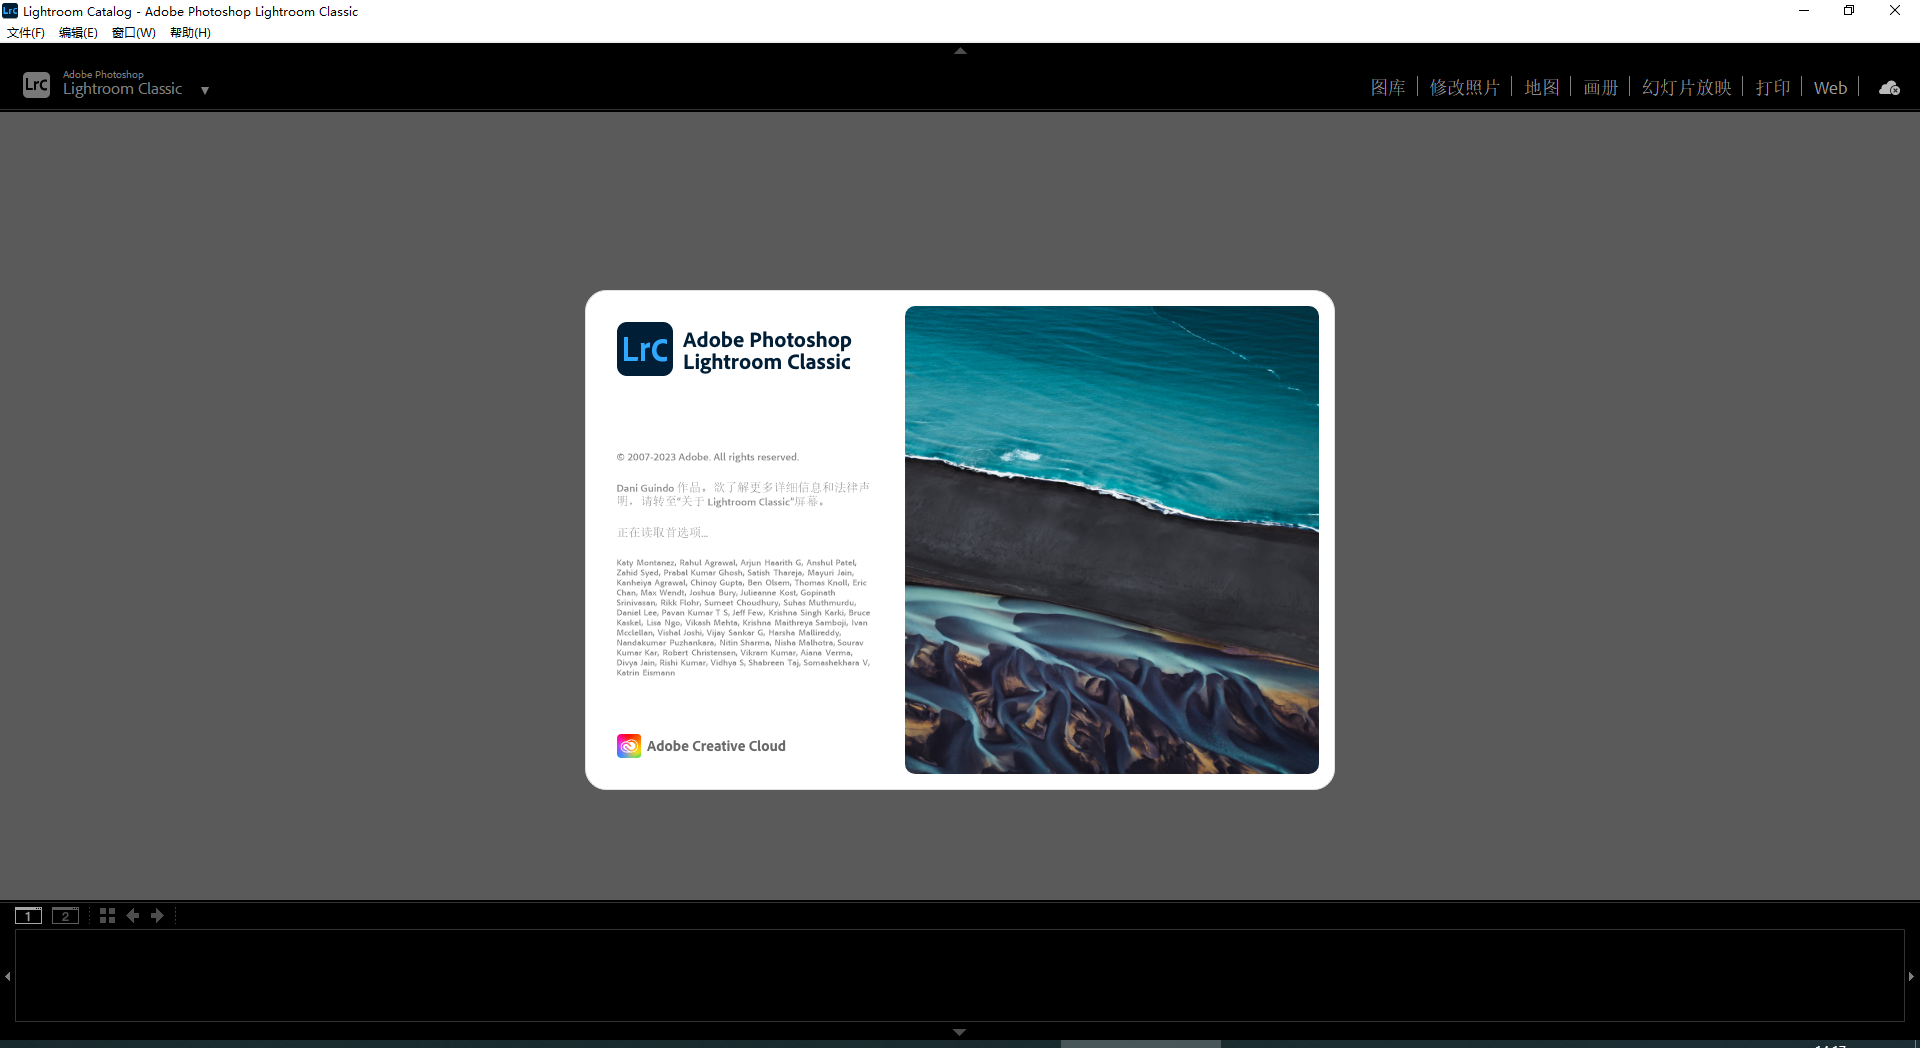This screenshot has width=1920, height=1048.
Task: Click the cloud sync status icon
Action: [1889, 87]
